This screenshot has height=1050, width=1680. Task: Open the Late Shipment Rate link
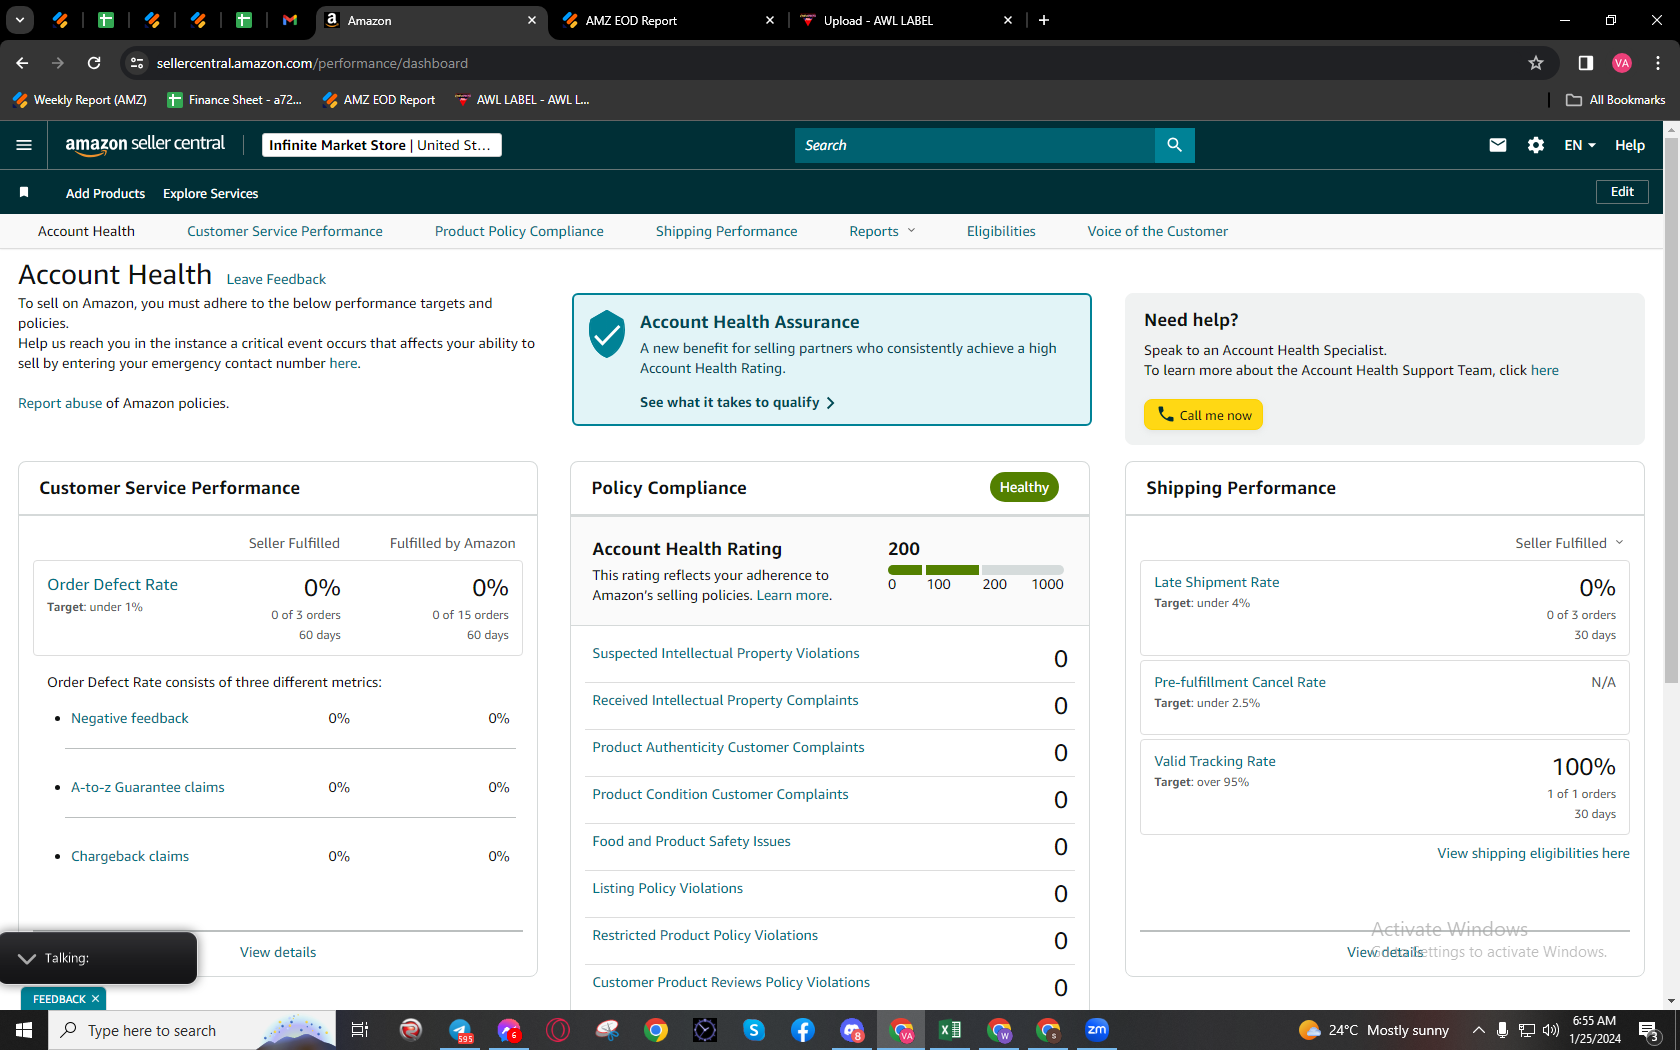(1217, 582)
